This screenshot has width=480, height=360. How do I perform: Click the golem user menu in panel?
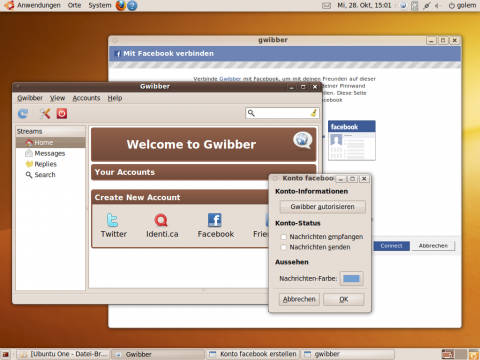coord(462,5)
